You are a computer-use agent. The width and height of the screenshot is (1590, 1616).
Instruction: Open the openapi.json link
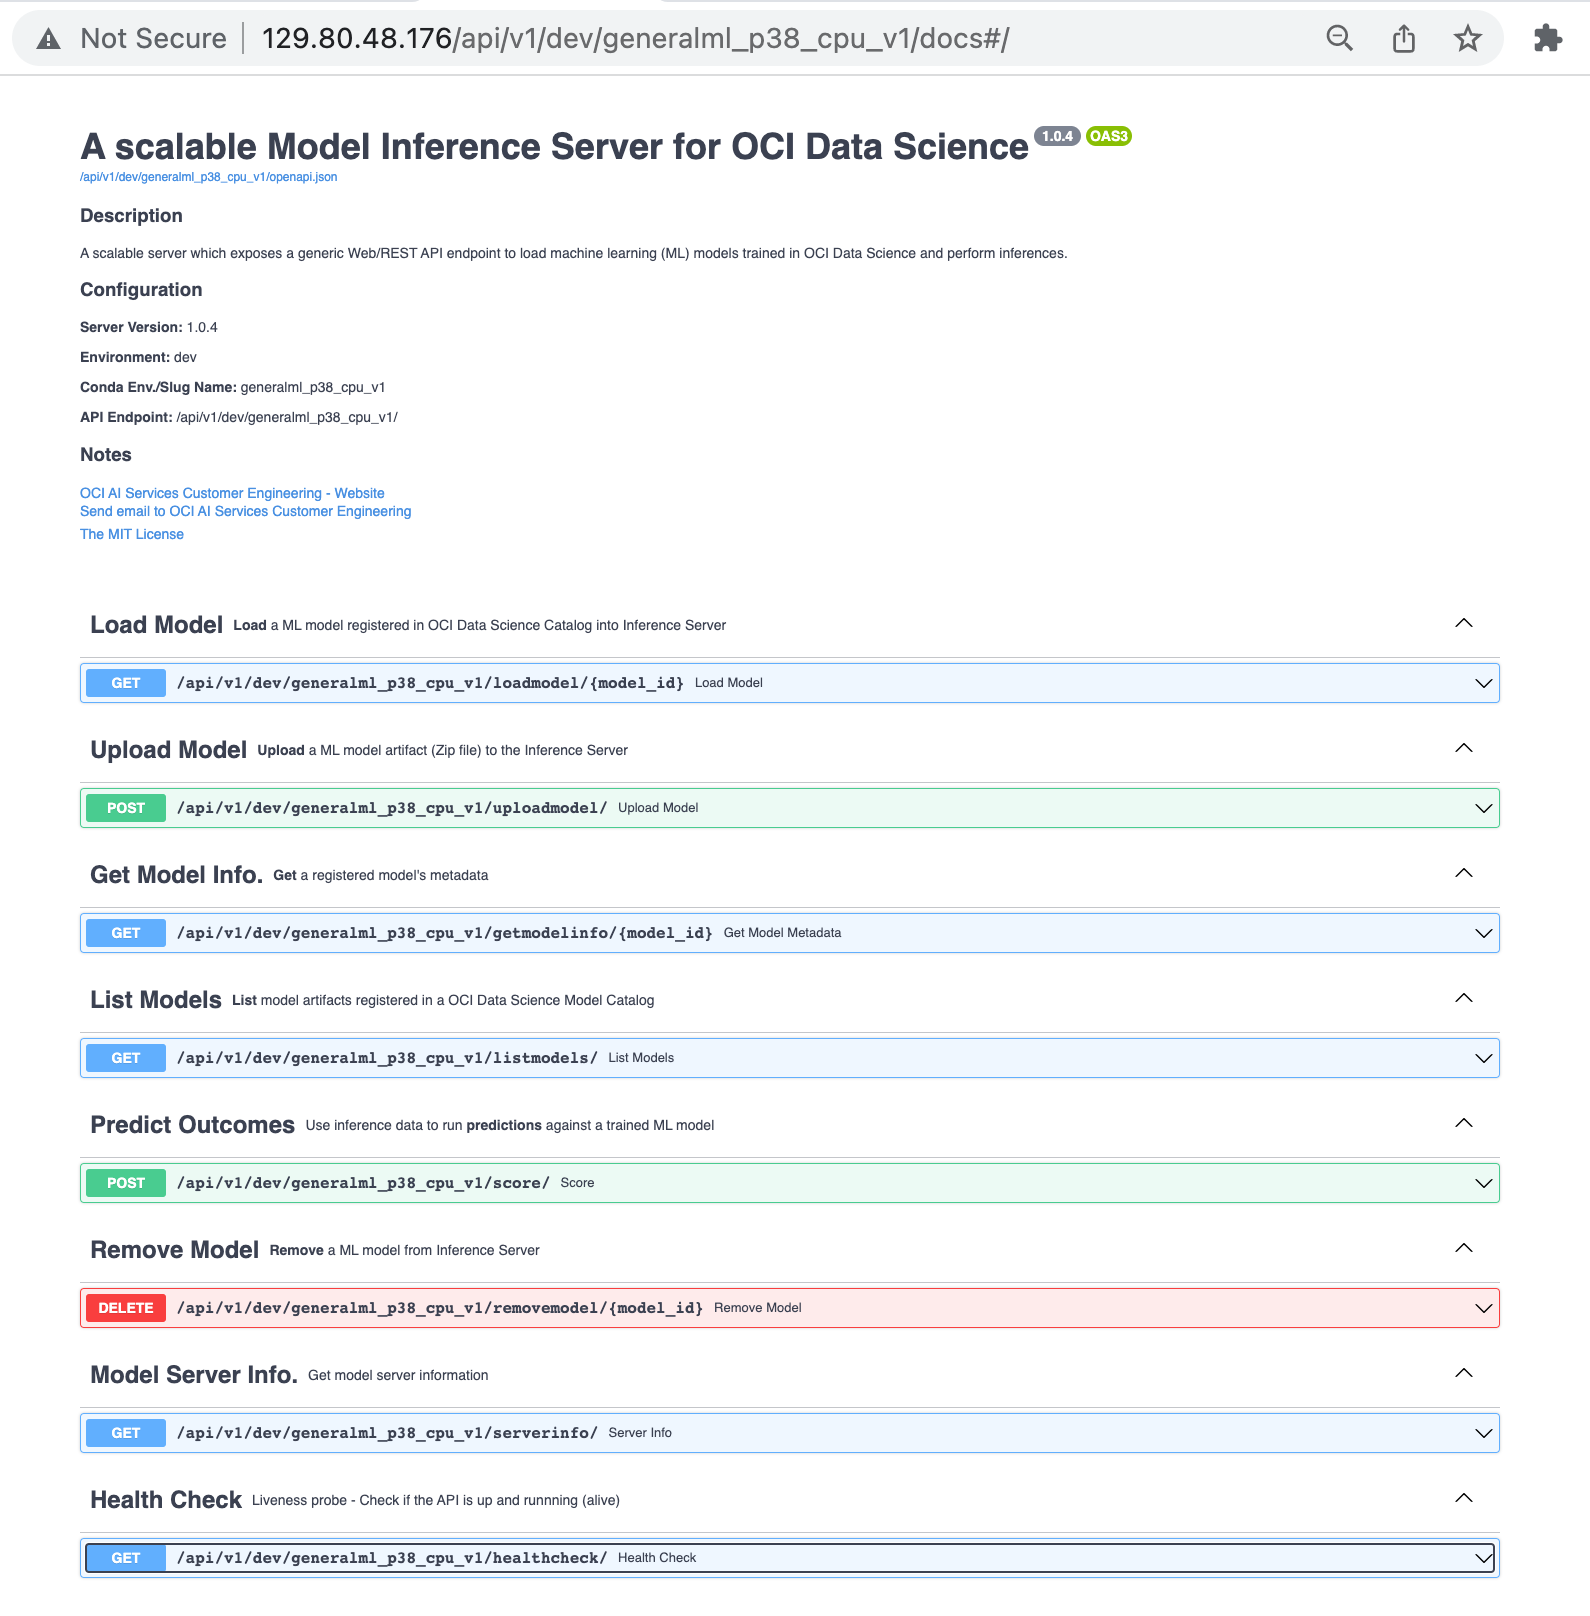pos(208,177)
